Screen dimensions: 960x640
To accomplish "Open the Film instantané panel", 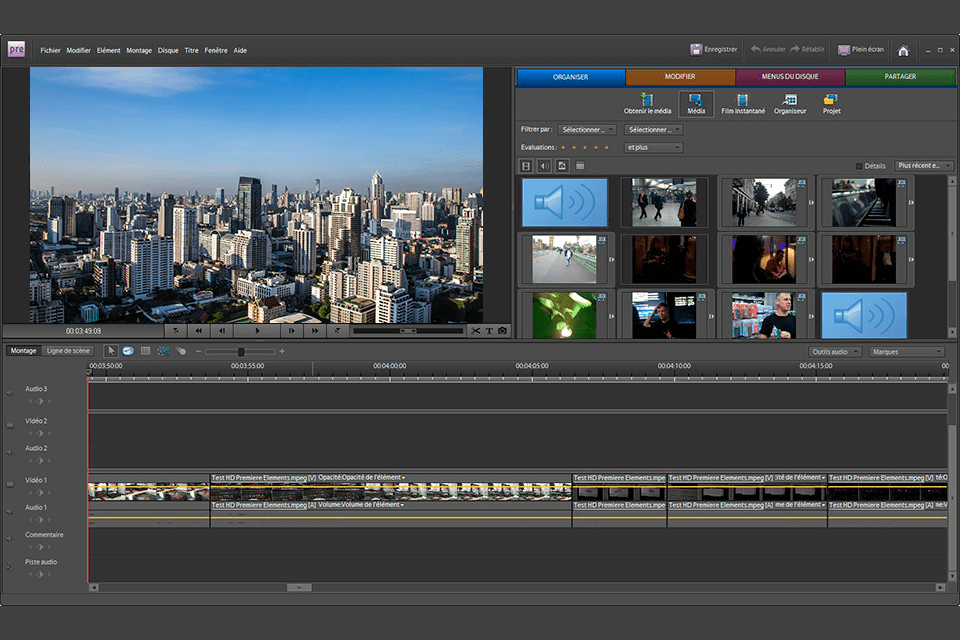I will click(x=742, y=100).
